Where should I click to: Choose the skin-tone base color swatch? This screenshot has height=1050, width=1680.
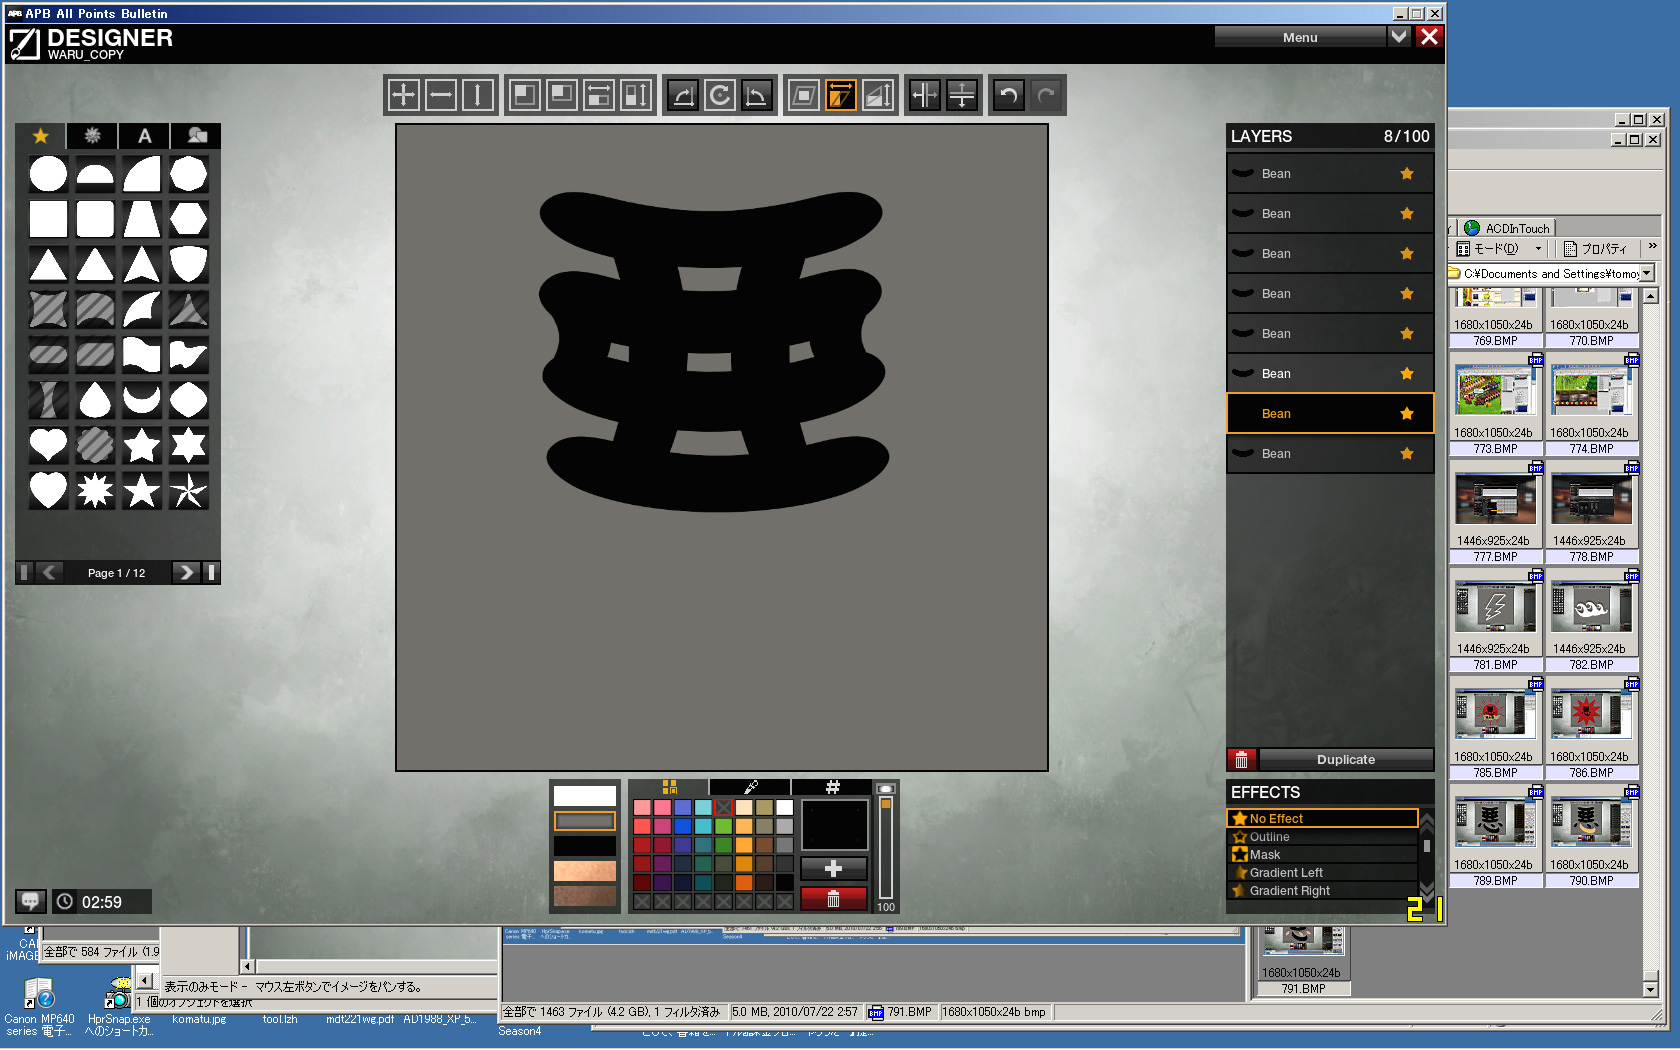point(585,871)
